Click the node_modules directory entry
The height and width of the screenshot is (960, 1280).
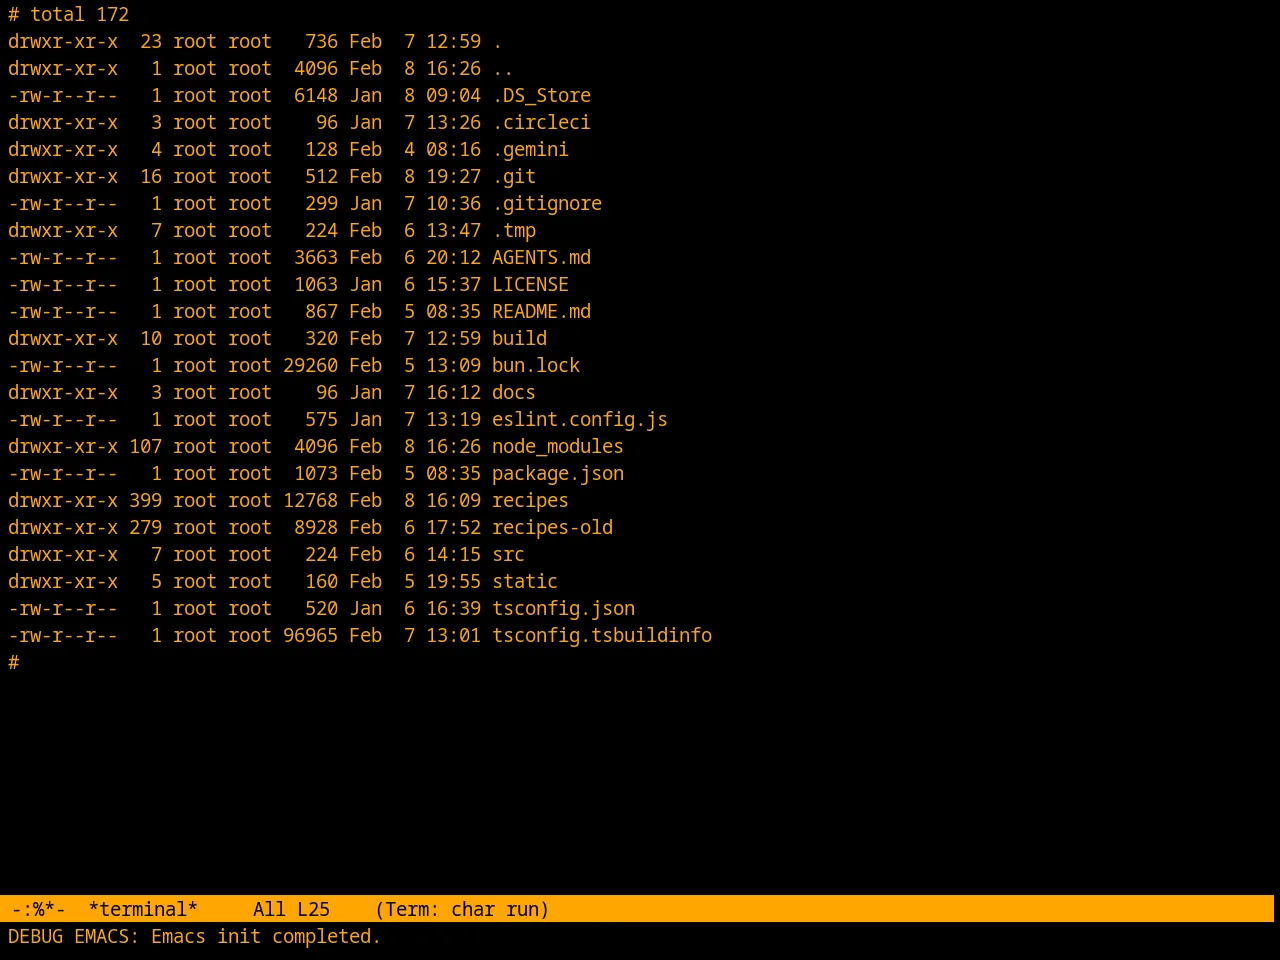pos(557,446)
